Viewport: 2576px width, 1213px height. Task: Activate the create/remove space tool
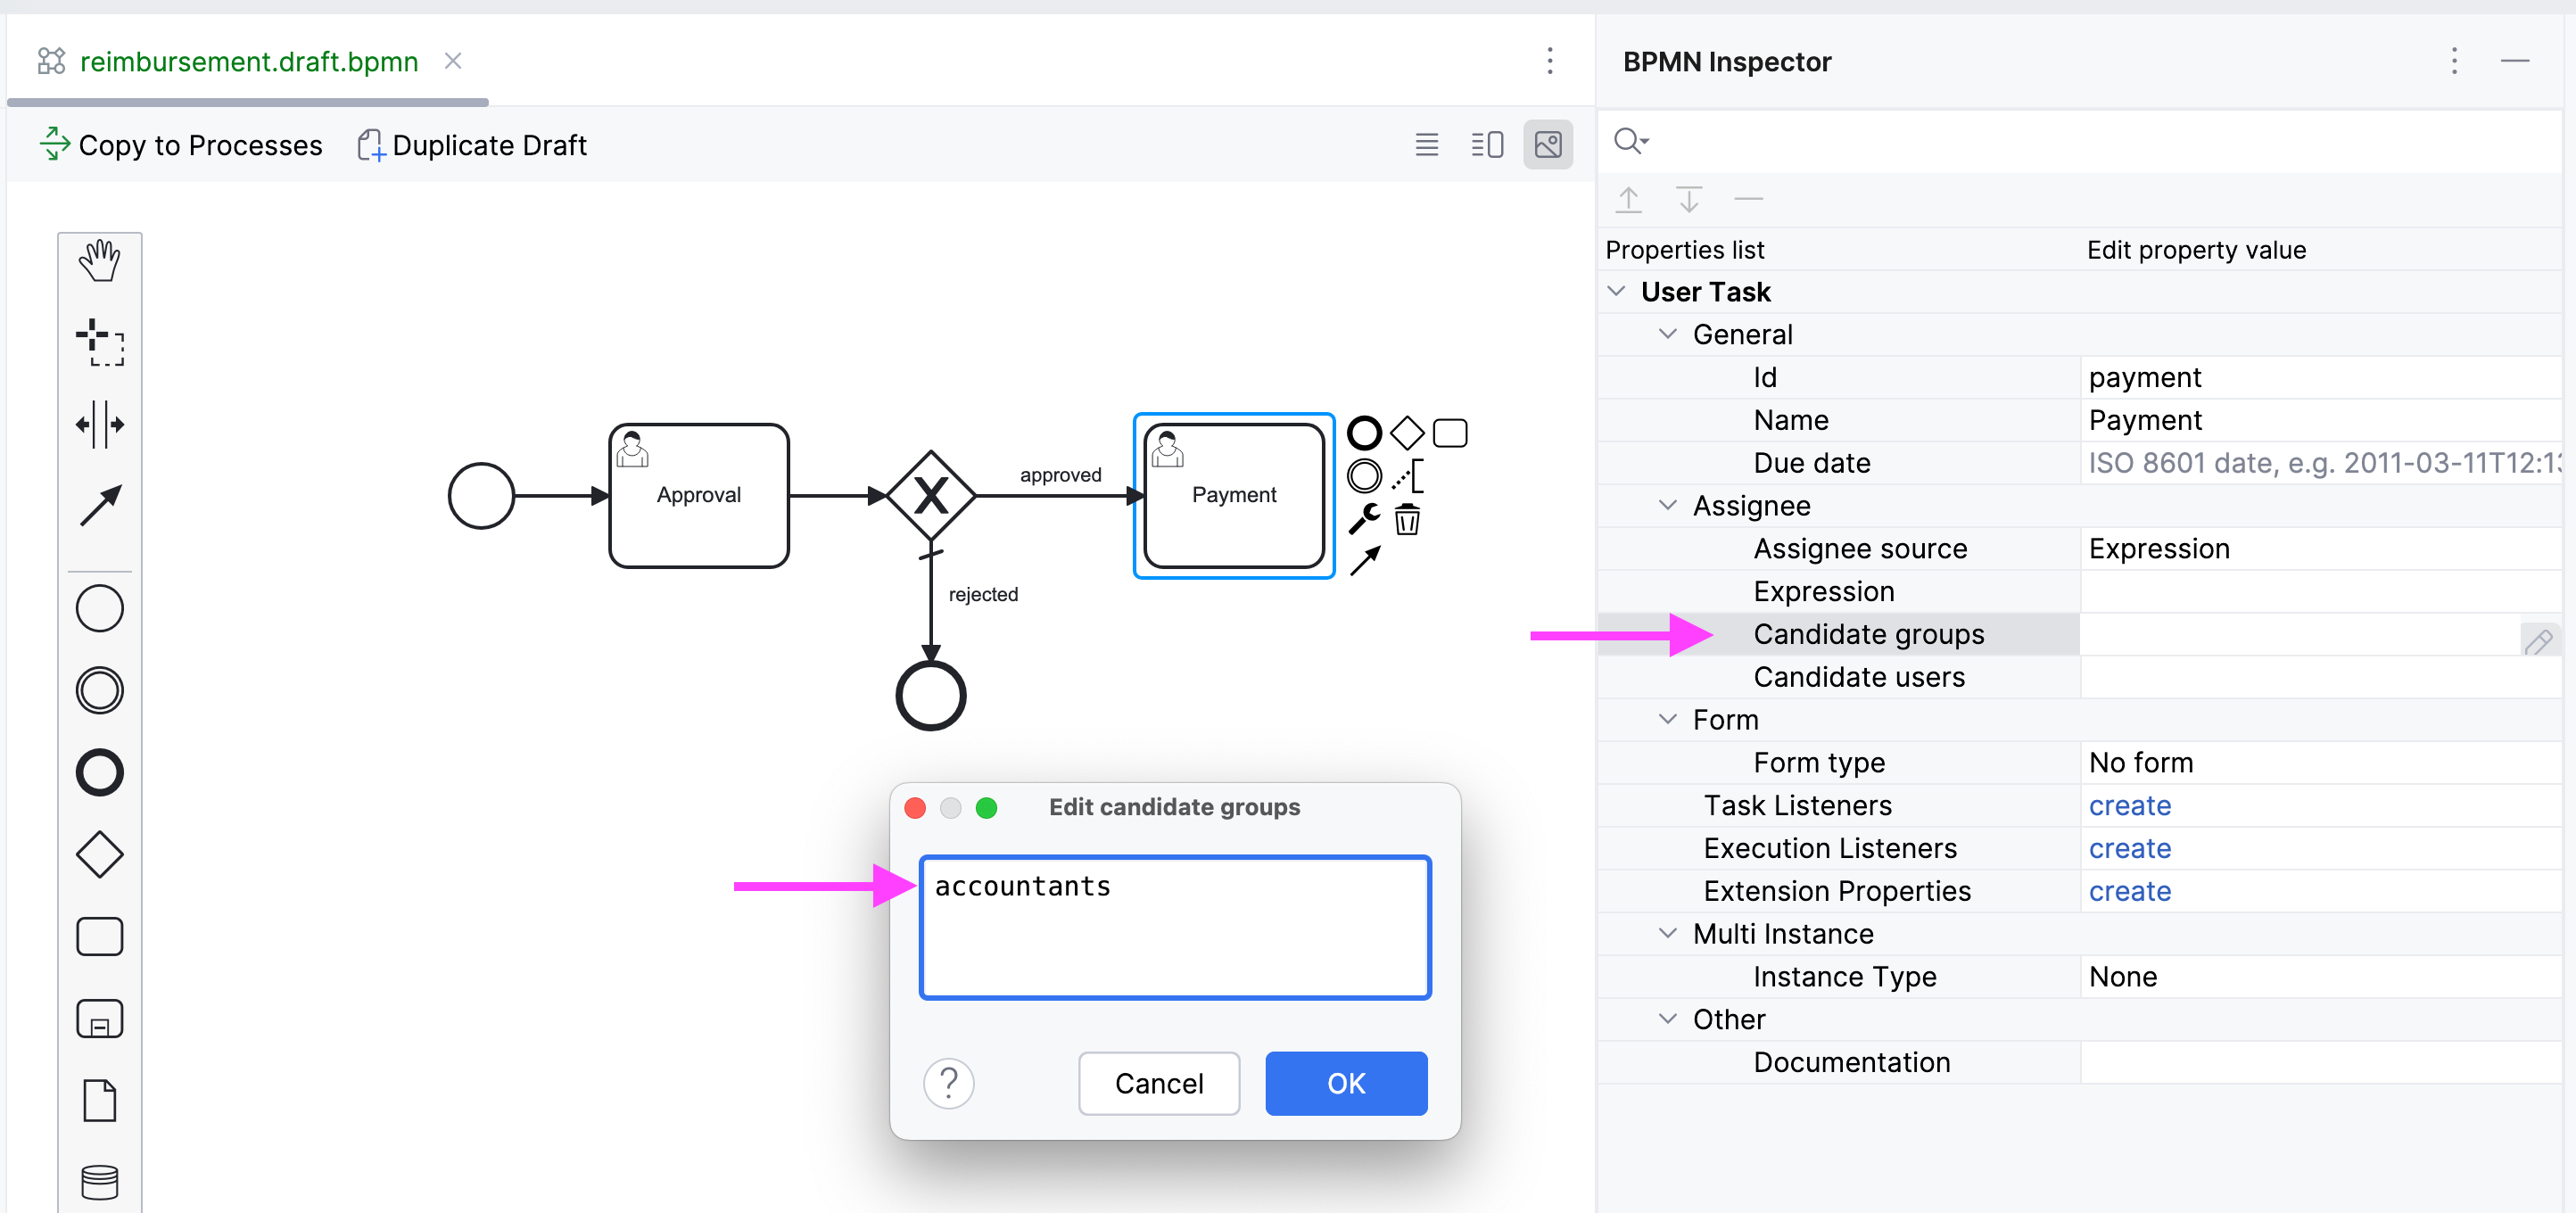[x=99, y=425]
